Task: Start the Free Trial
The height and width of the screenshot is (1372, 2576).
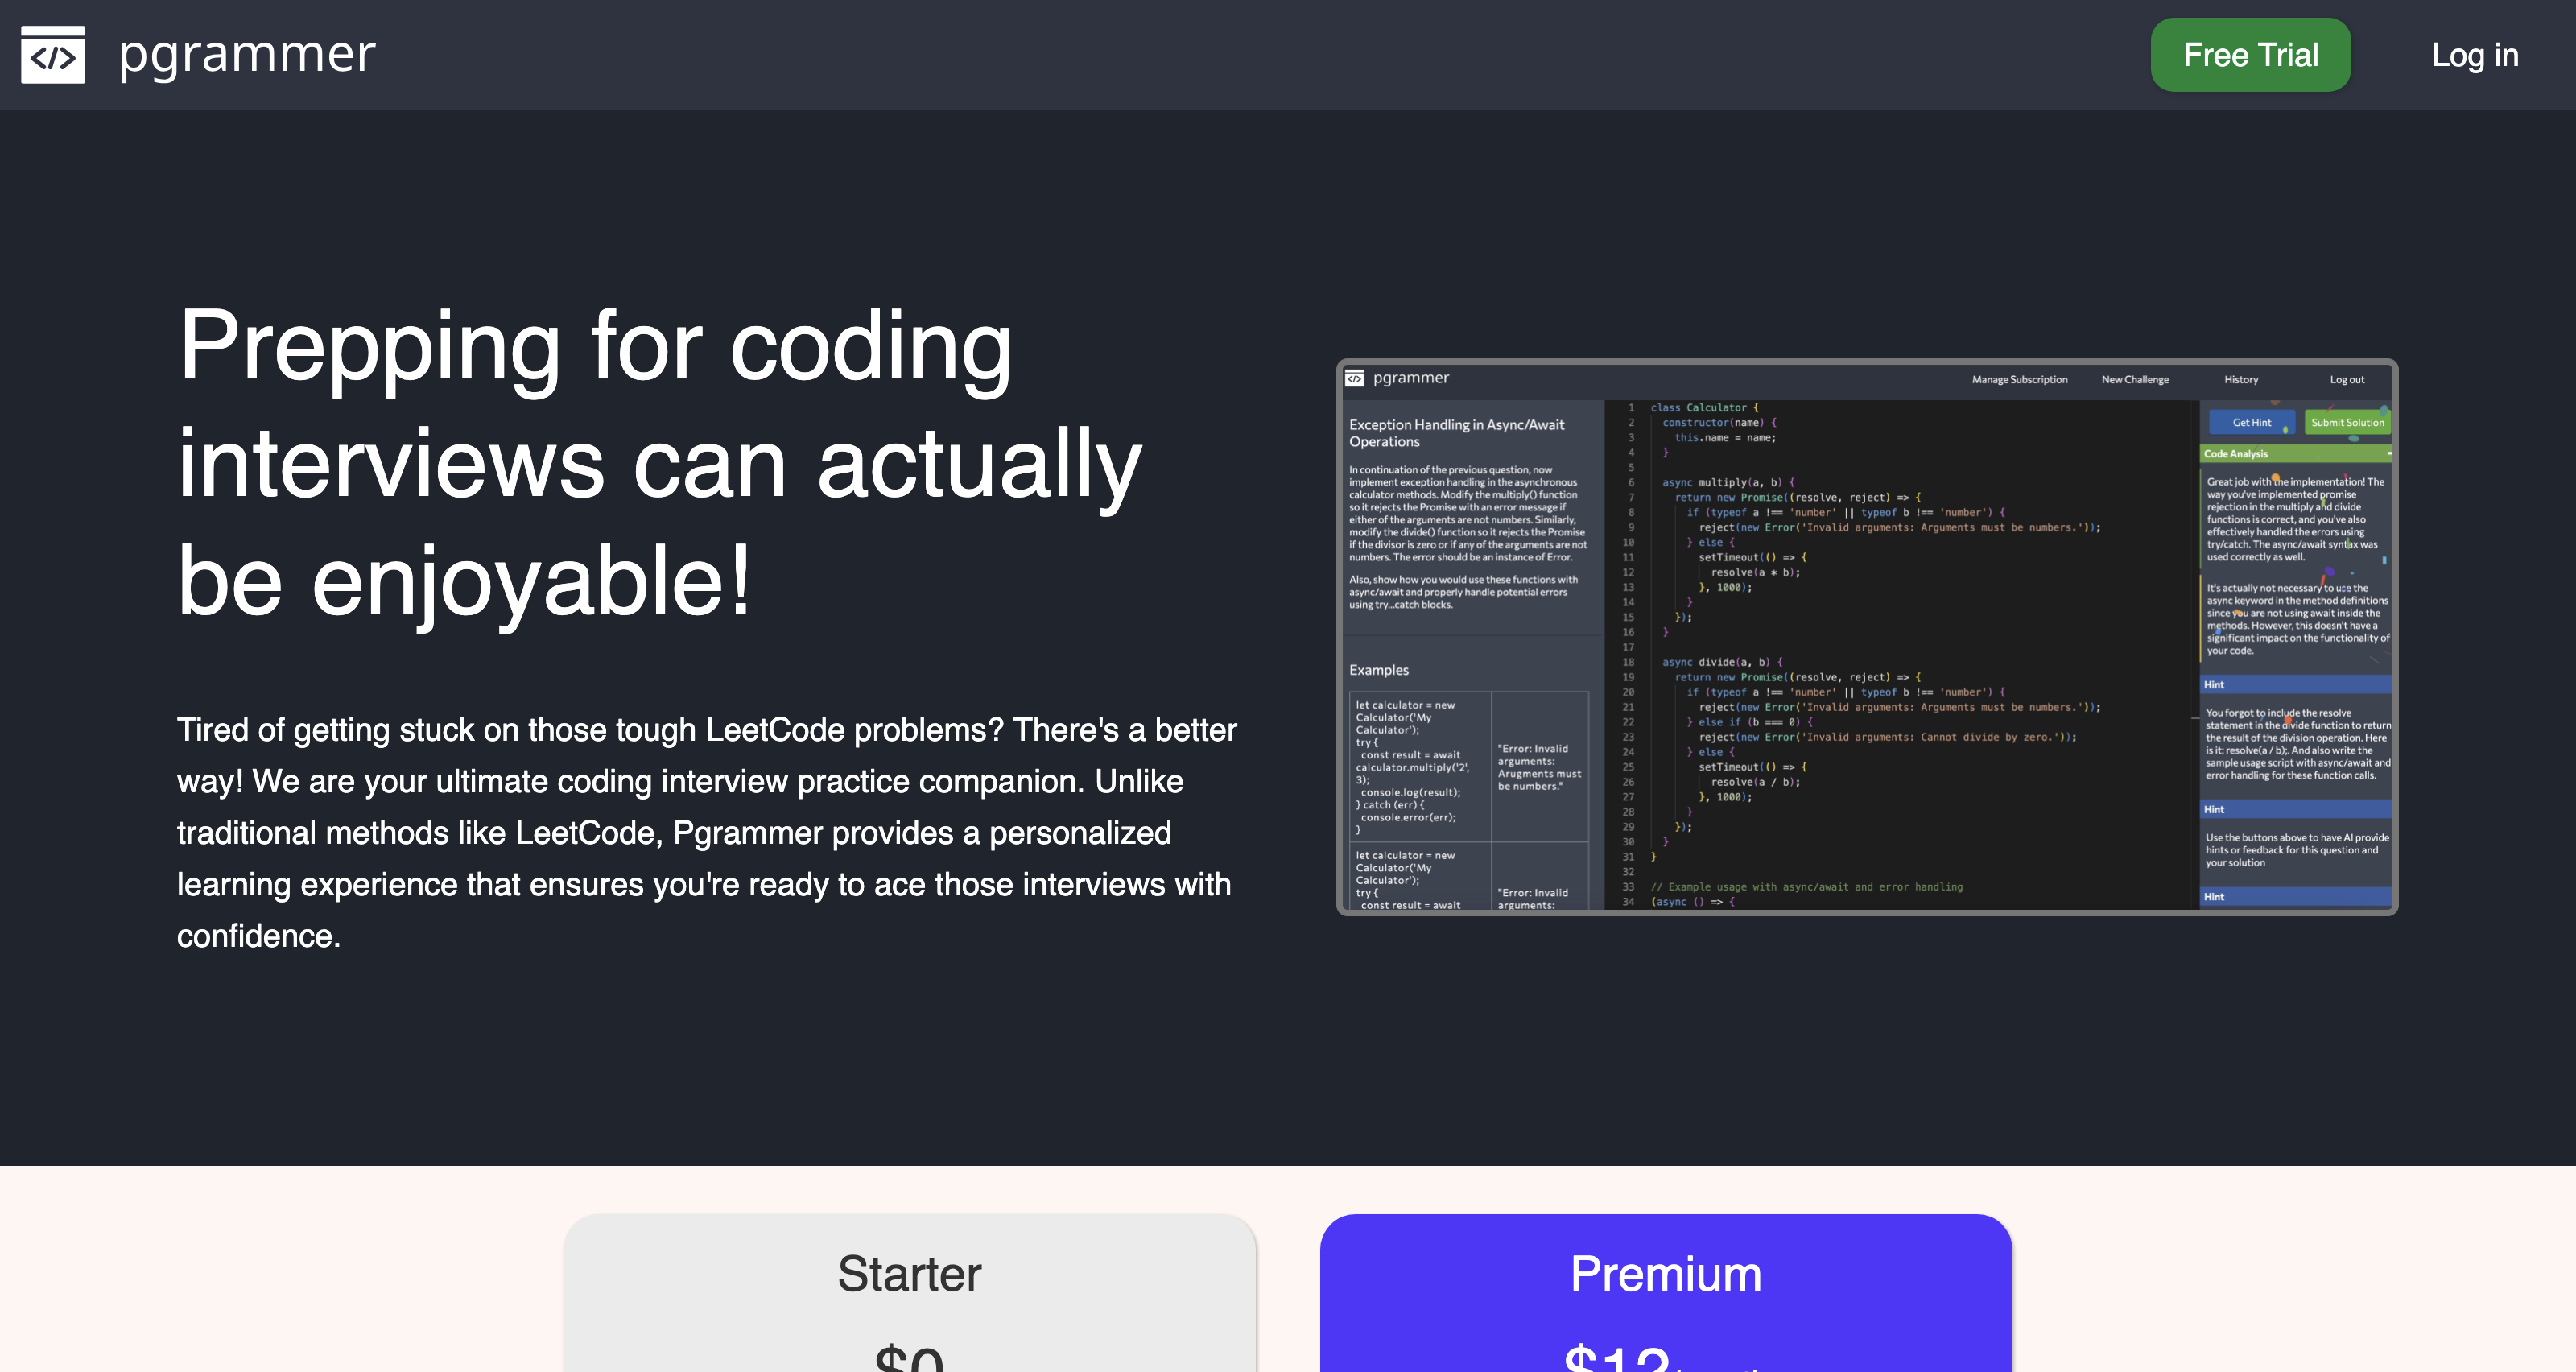Action: pyautogui.click(x=2250, y=55)
